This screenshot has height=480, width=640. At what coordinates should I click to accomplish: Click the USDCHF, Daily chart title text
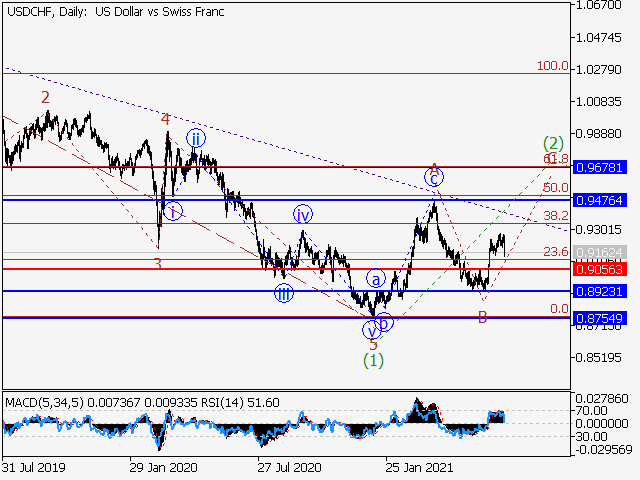point(116,12)
